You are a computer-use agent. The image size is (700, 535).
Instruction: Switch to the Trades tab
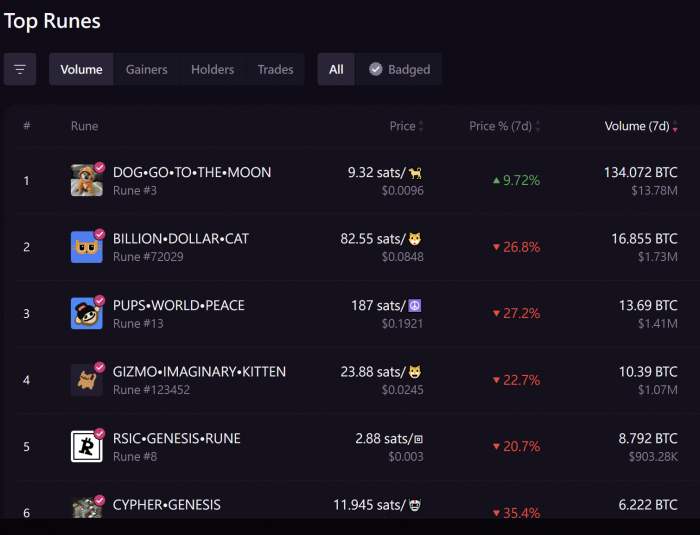pyautogui.click(x=275, y=69)
